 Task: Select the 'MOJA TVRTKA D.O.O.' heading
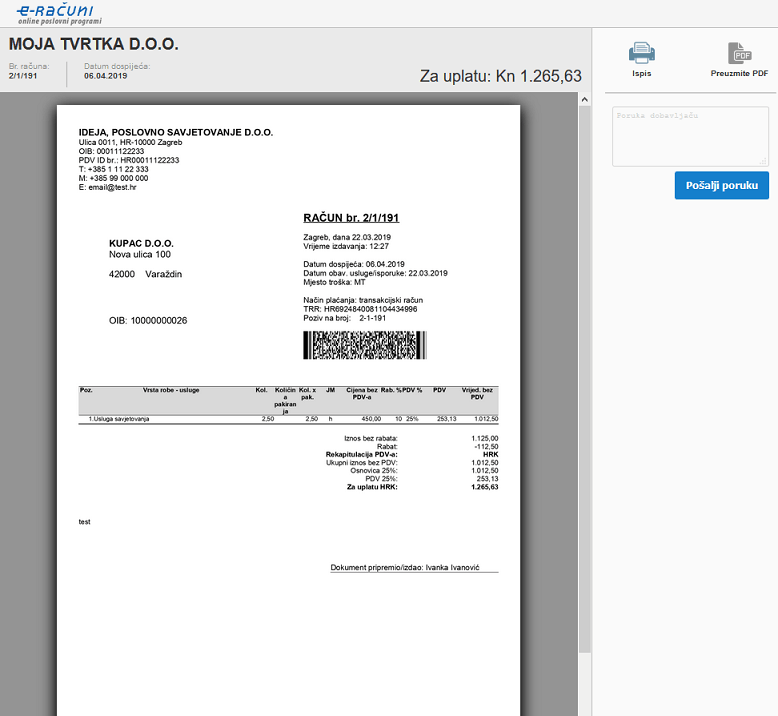pos(93,45)
